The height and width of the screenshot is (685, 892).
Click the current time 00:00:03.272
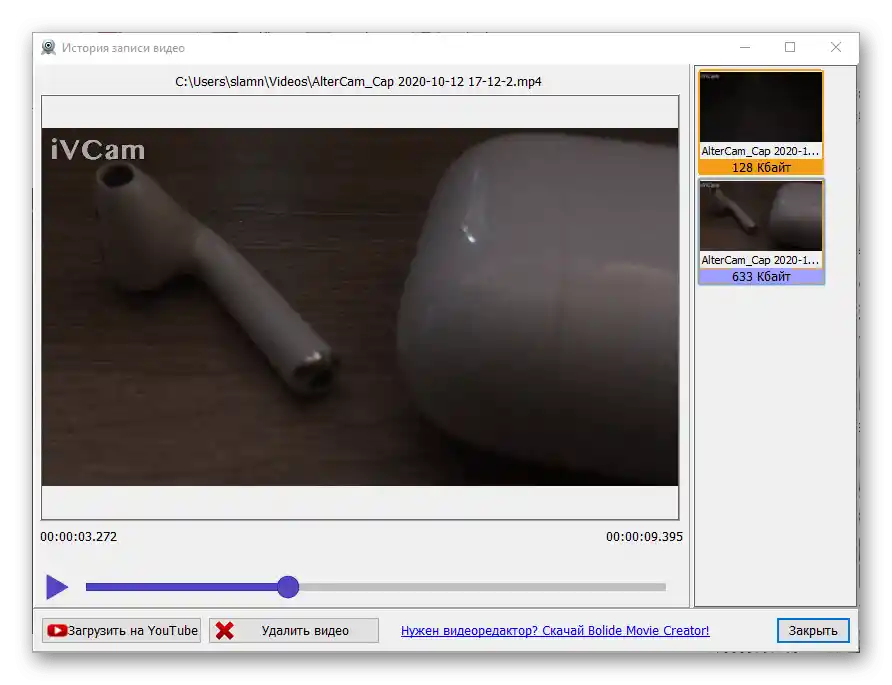(79, 537)
